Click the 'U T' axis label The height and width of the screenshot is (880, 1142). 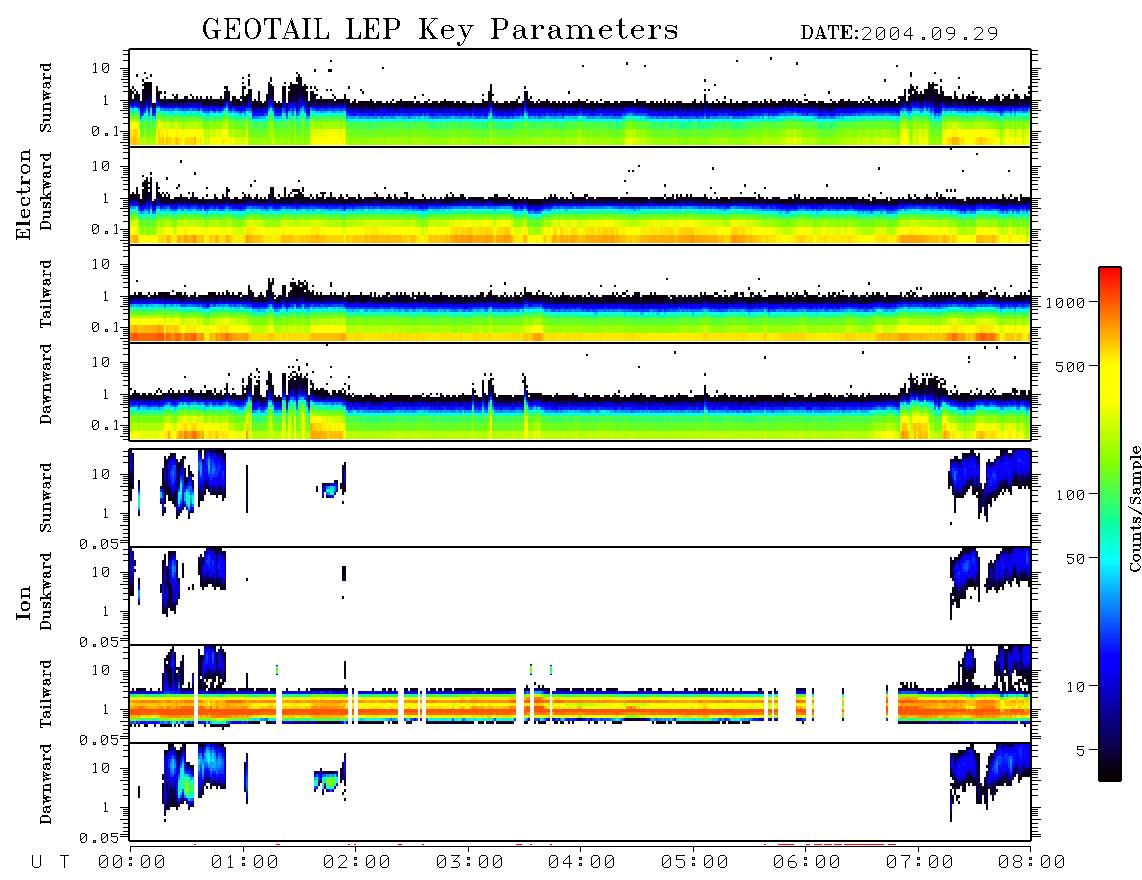click(x=50, y=863)
